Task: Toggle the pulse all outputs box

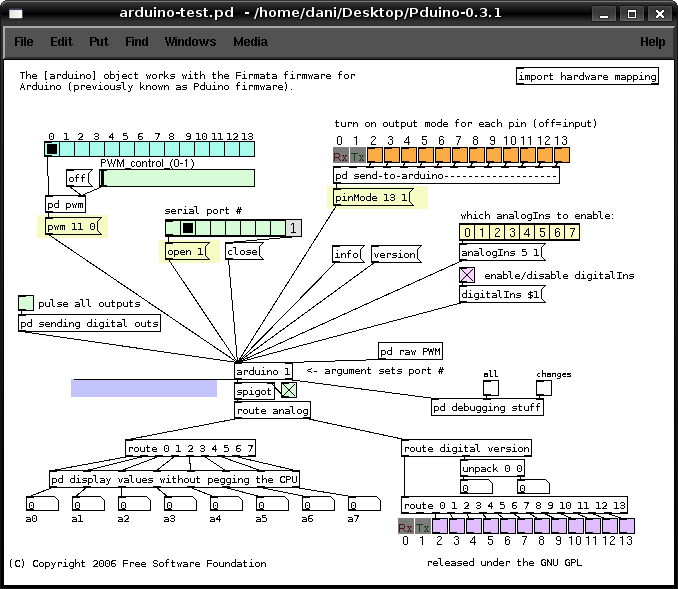Action: click(26, 303)
